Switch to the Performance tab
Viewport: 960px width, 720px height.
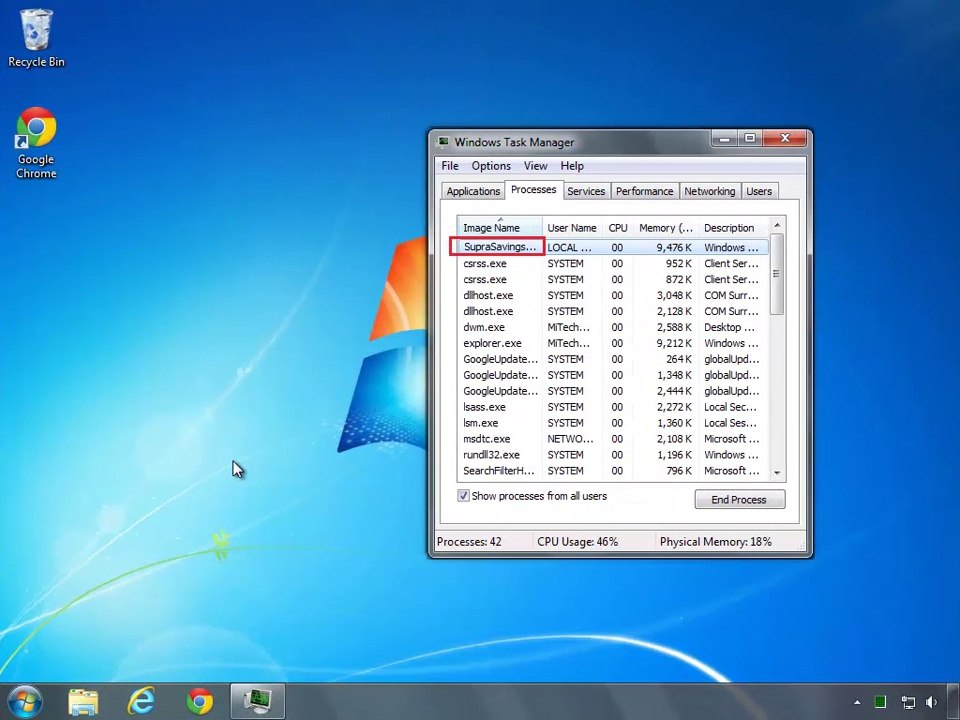[644, 191]
